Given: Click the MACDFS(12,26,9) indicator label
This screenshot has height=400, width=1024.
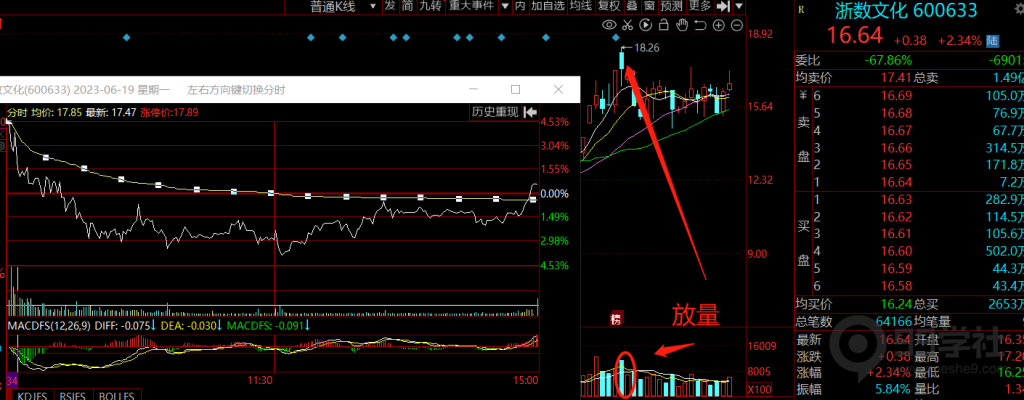Looking at the screenshot, I should (49, 325).
